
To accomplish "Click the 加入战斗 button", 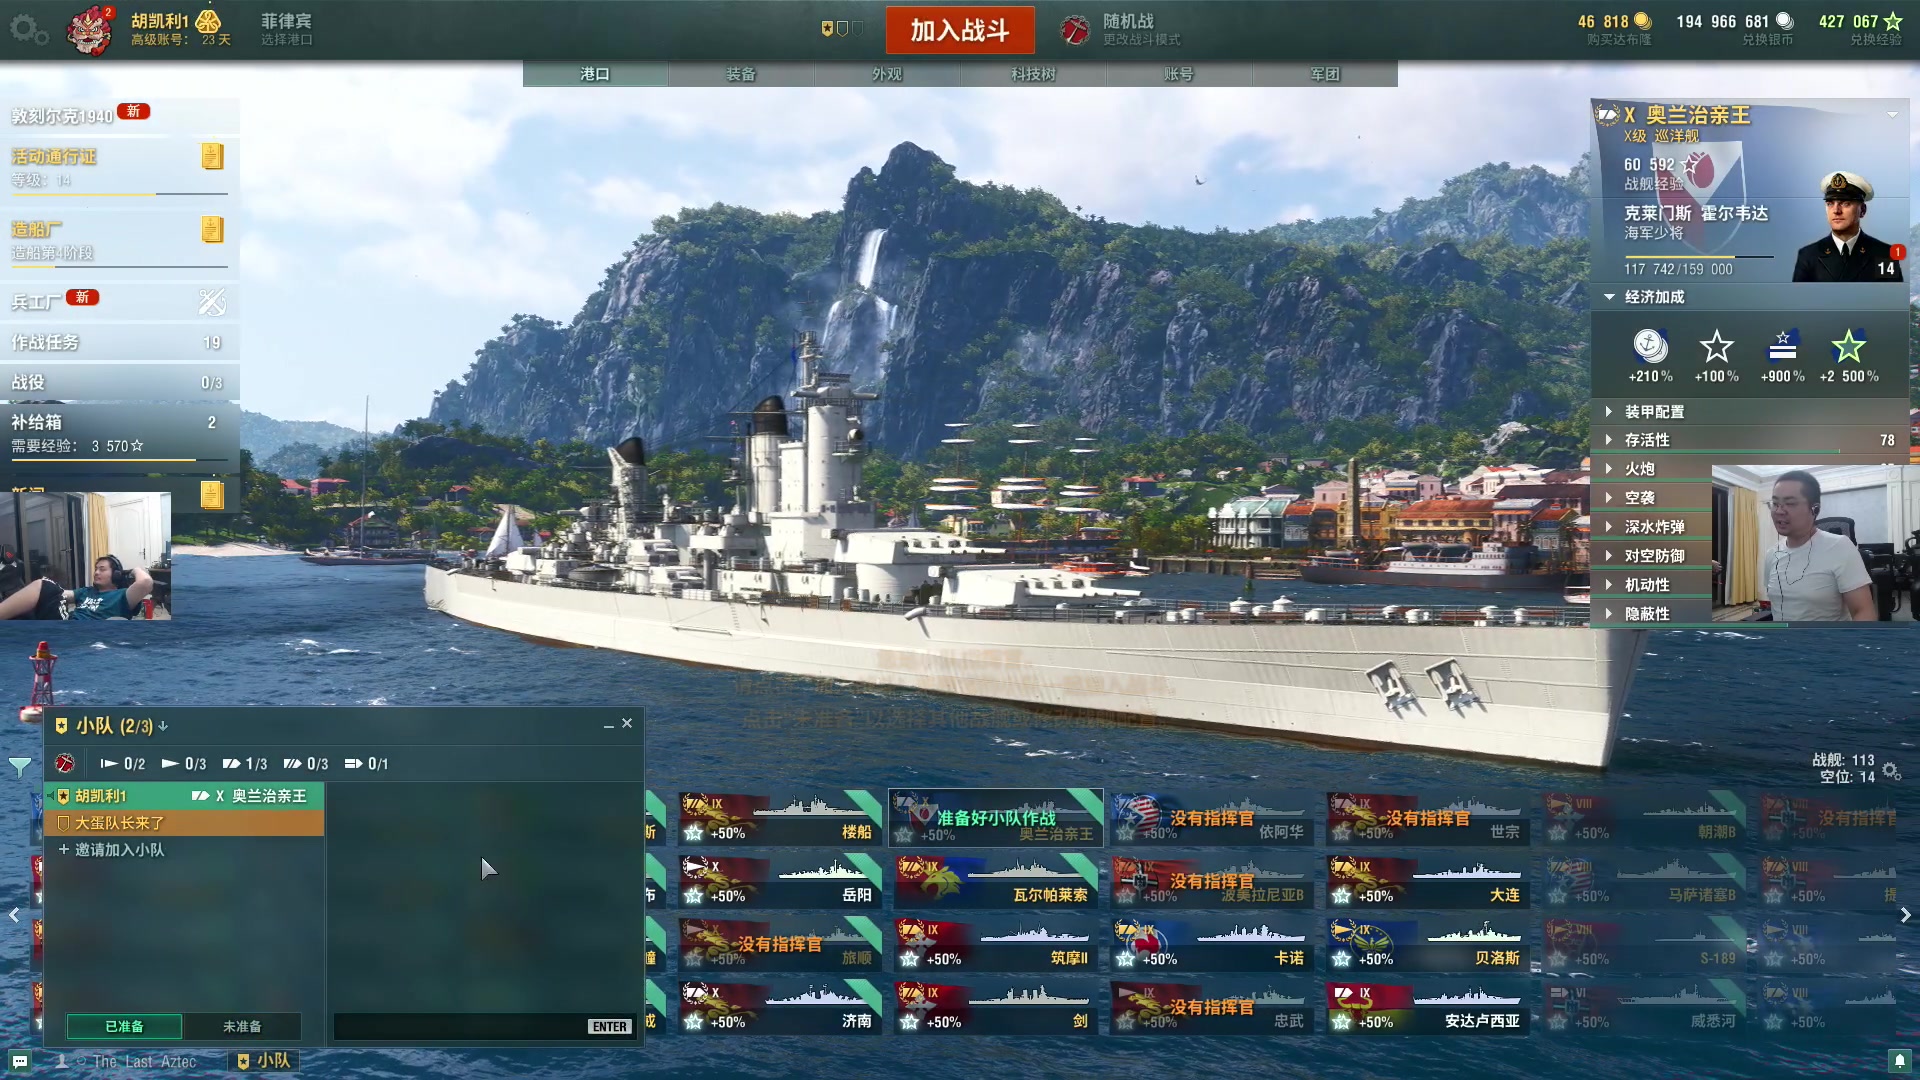I will (960, 30).
